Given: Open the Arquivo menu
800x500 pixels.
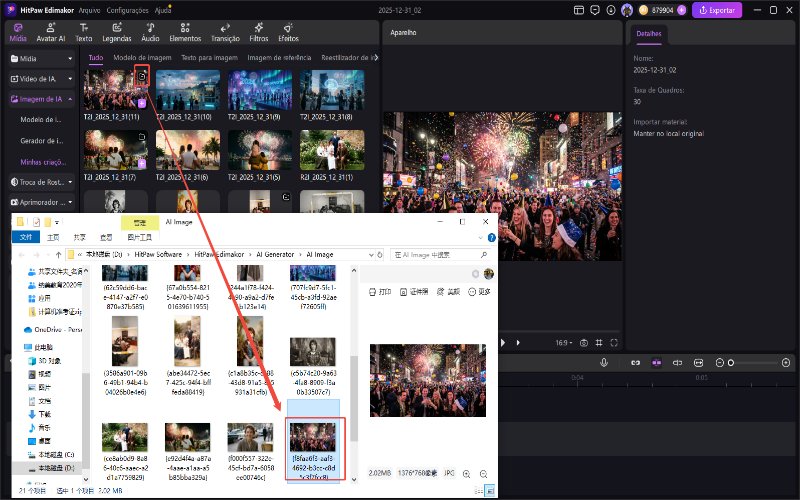Looking at the screenshot, I should pos(89,10).
